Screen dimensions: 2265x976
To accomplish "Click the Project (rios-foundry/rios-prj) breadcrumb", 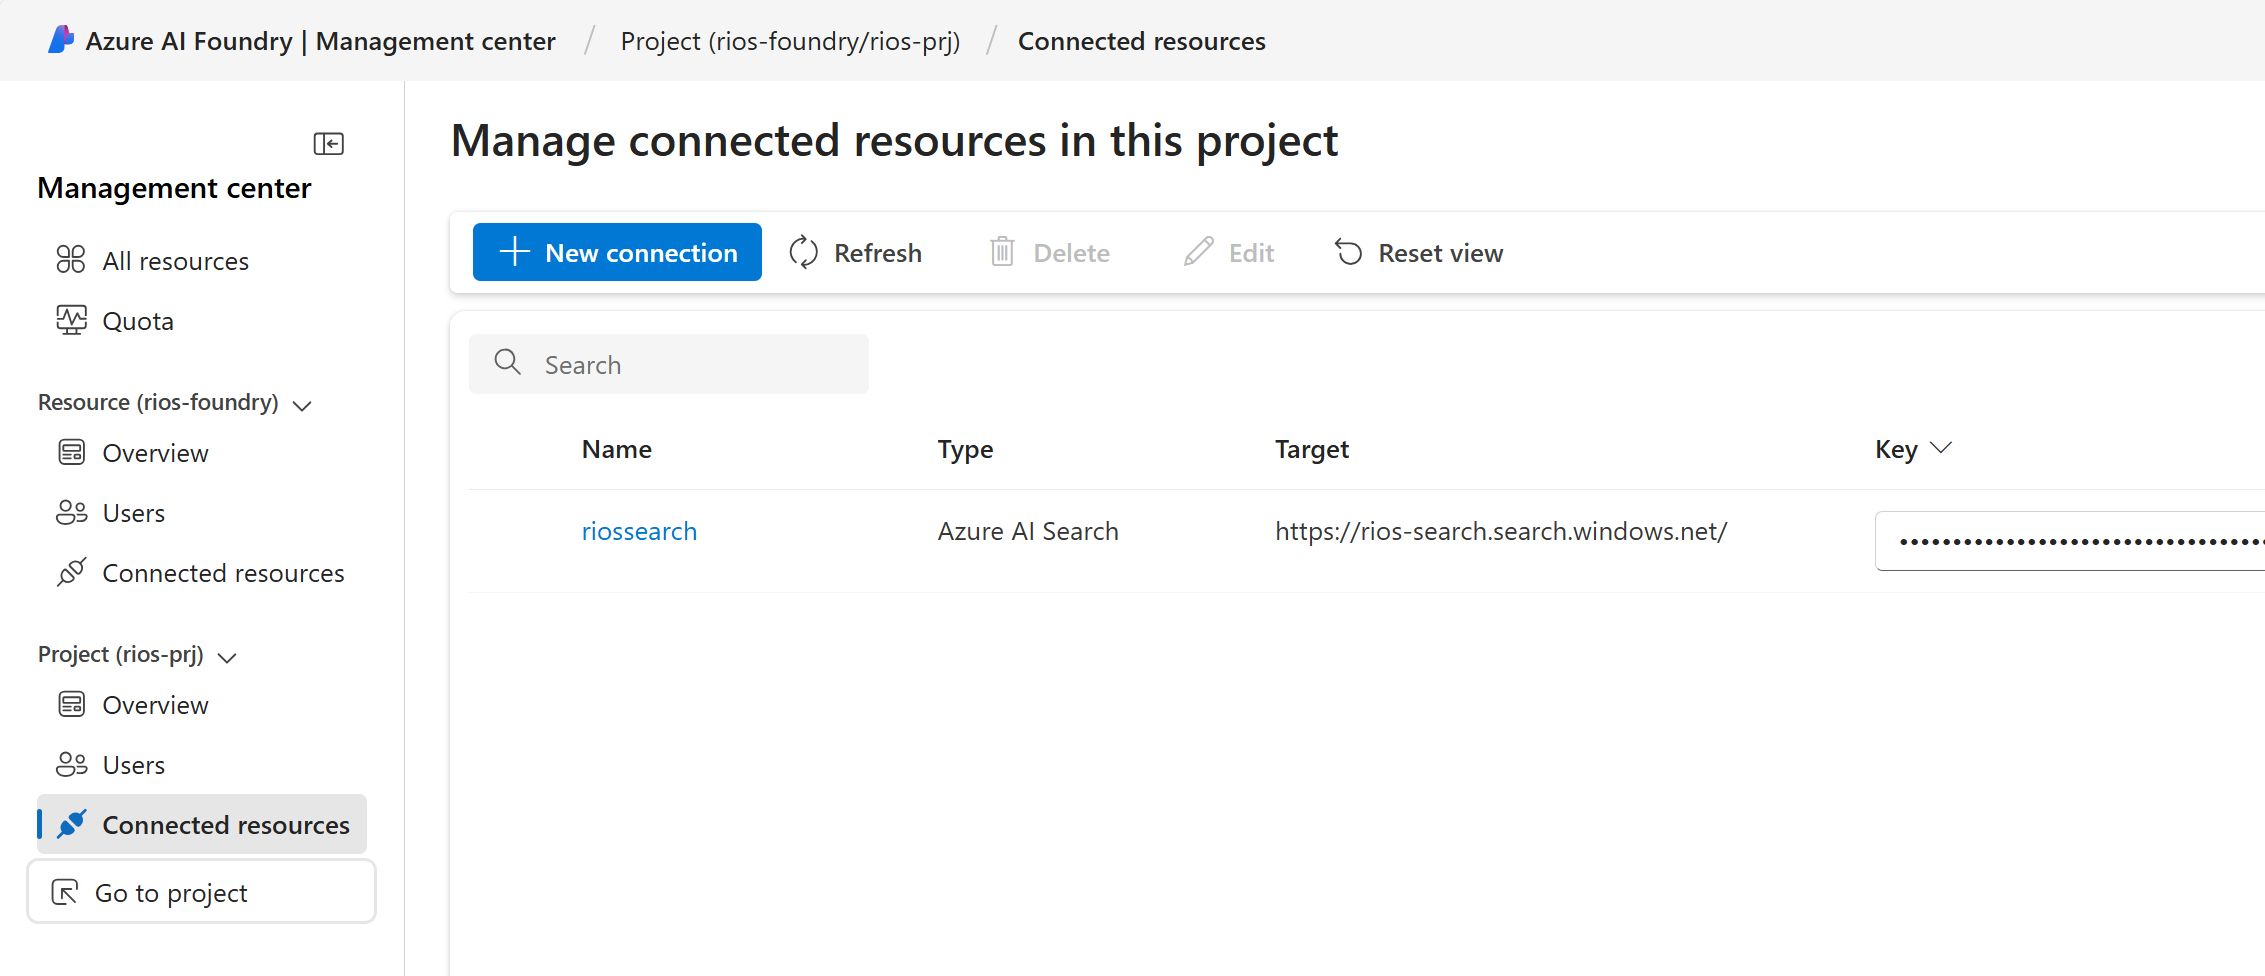I will coord(790,41).
